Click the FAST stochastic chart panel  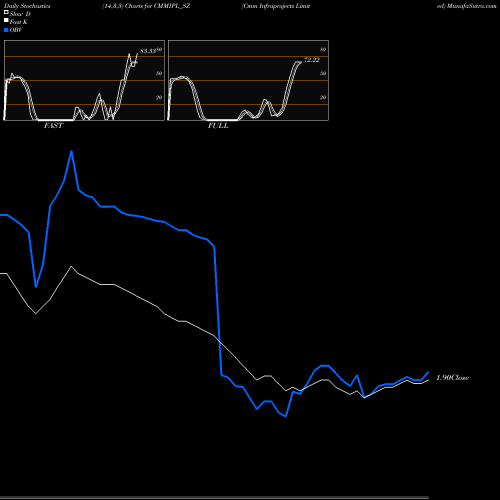(x=84, y=80)
